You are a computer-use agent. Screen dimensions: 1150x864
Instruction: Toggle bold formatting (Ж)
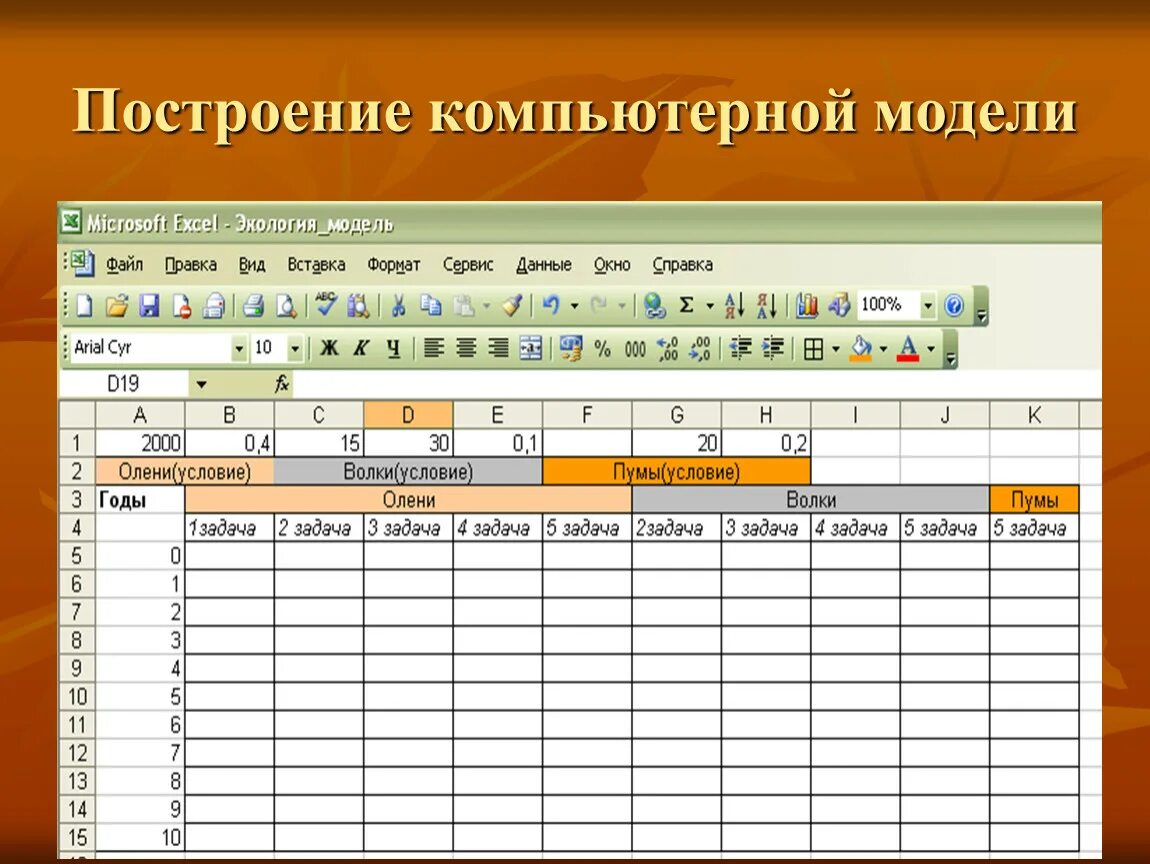click(329, 348)
